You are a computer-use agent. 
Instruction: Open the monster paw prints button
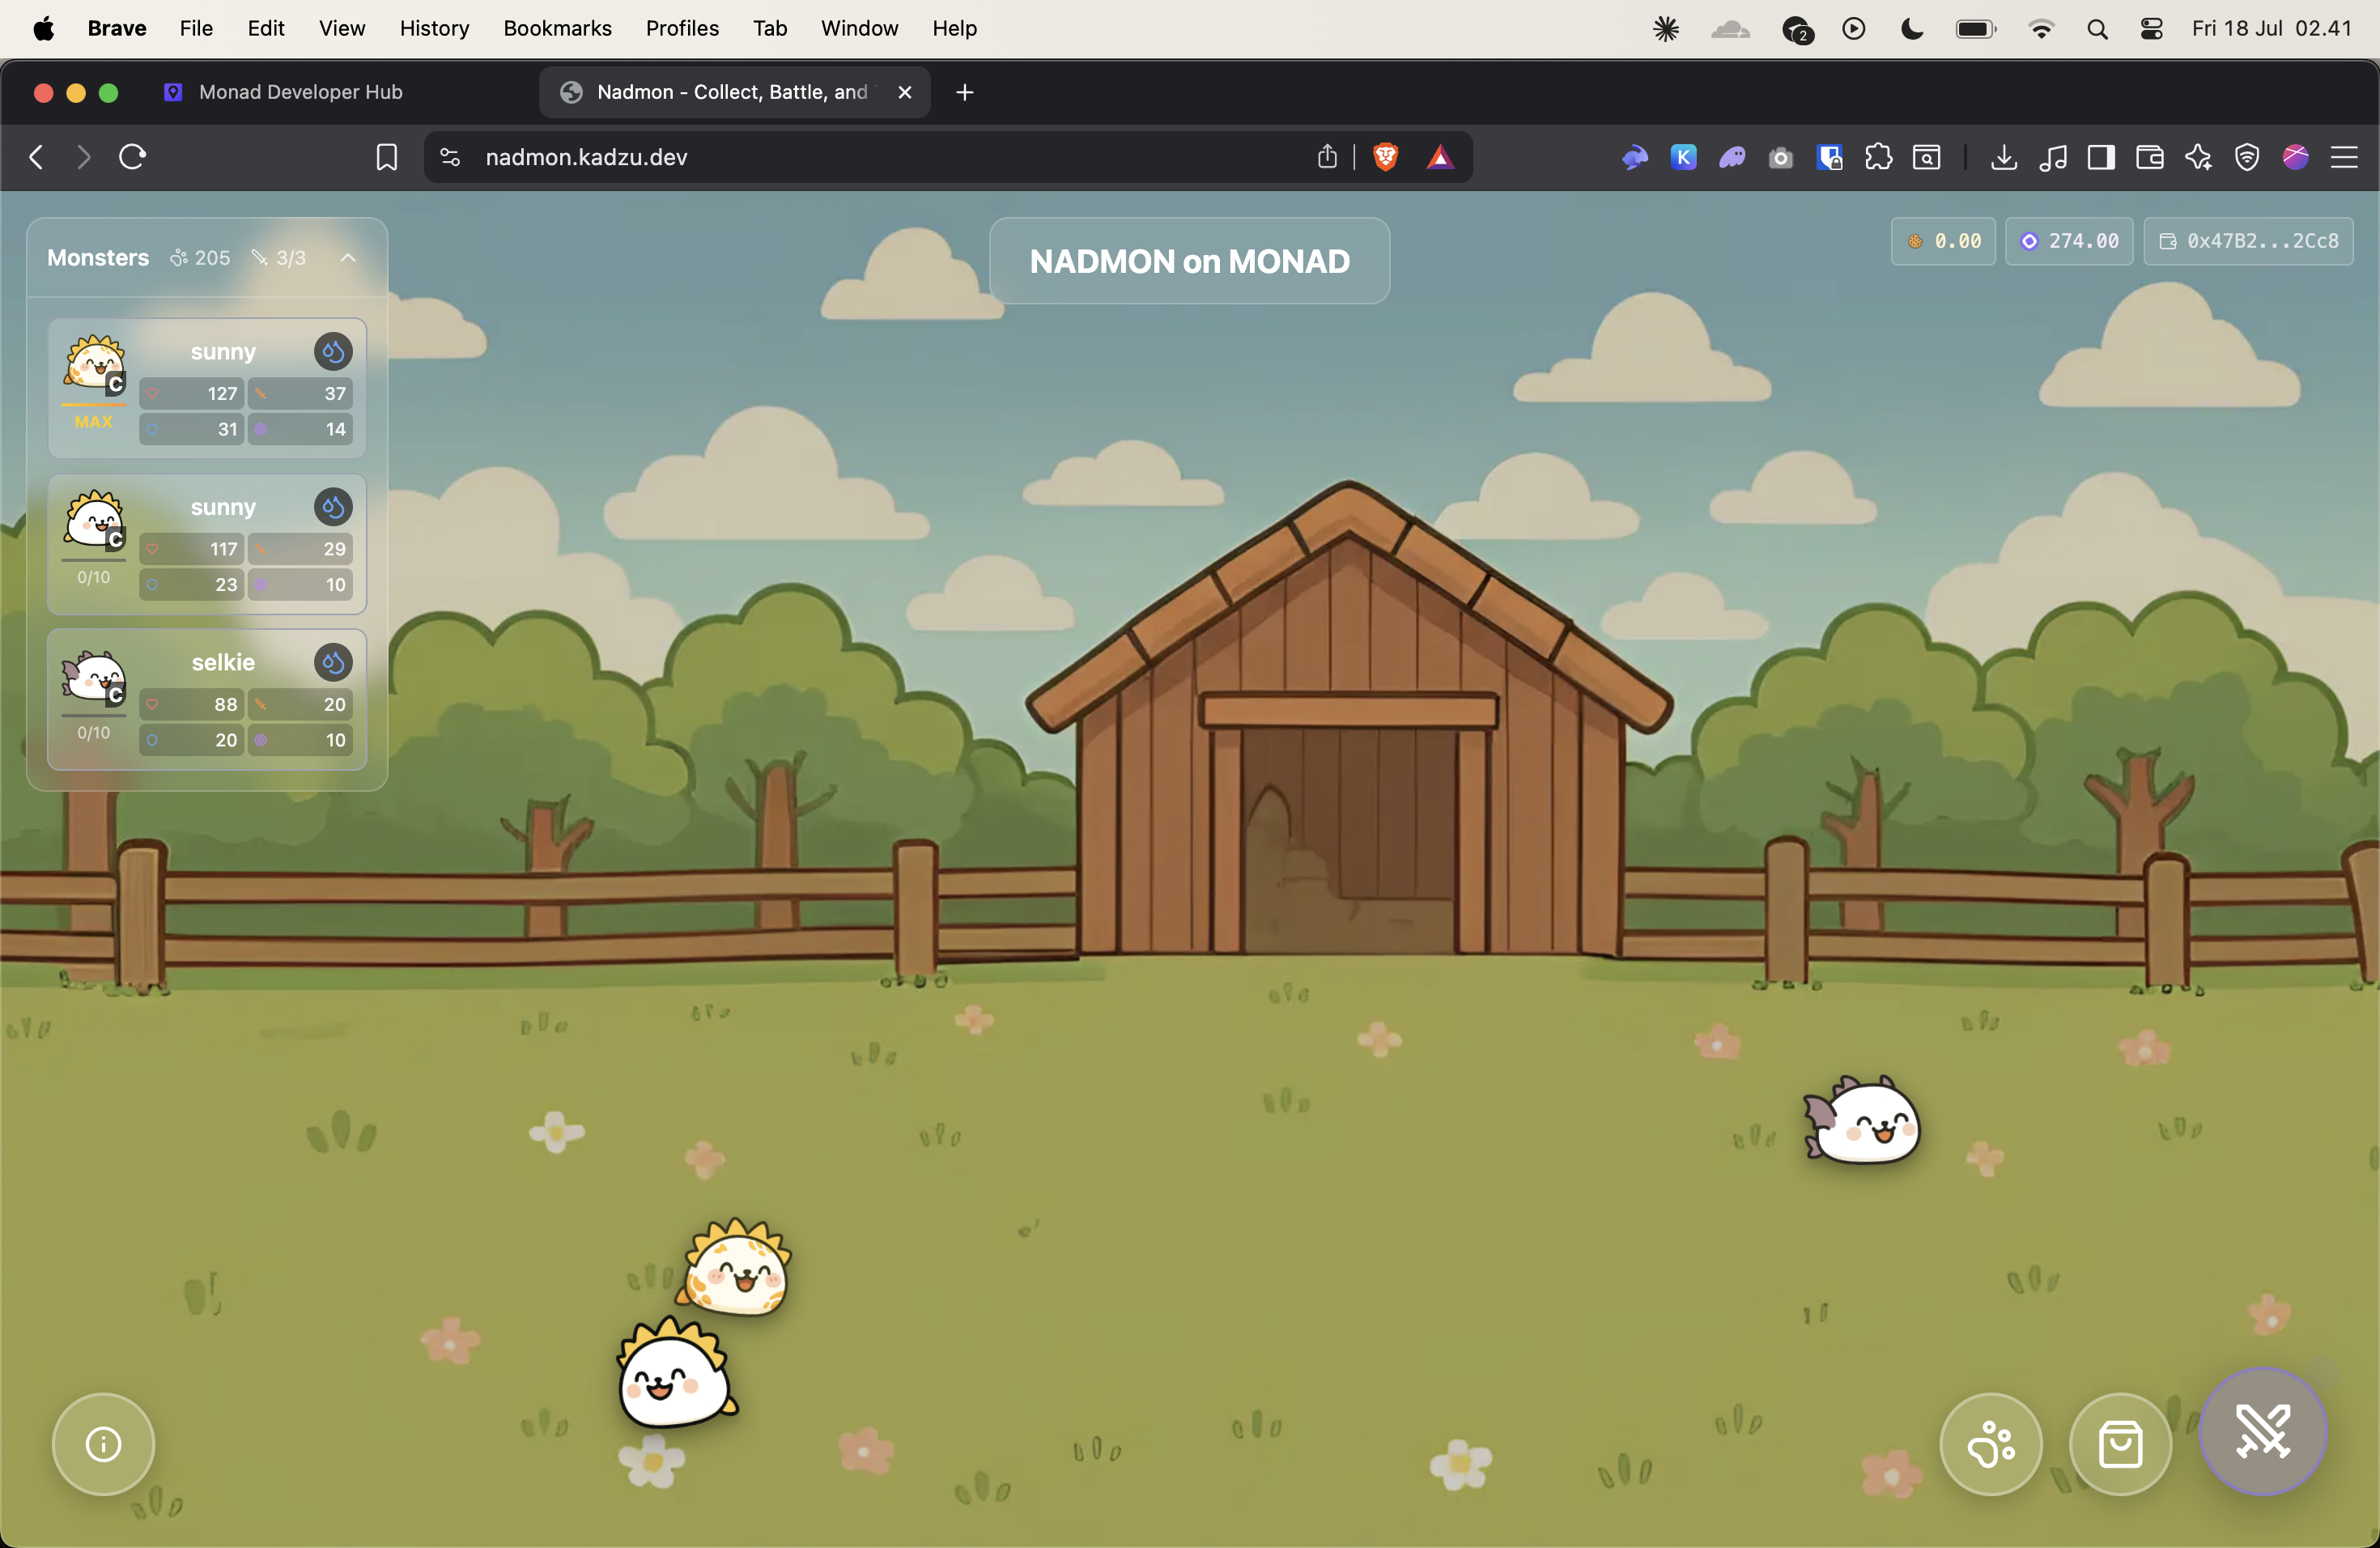[x=1991, y=1444]
